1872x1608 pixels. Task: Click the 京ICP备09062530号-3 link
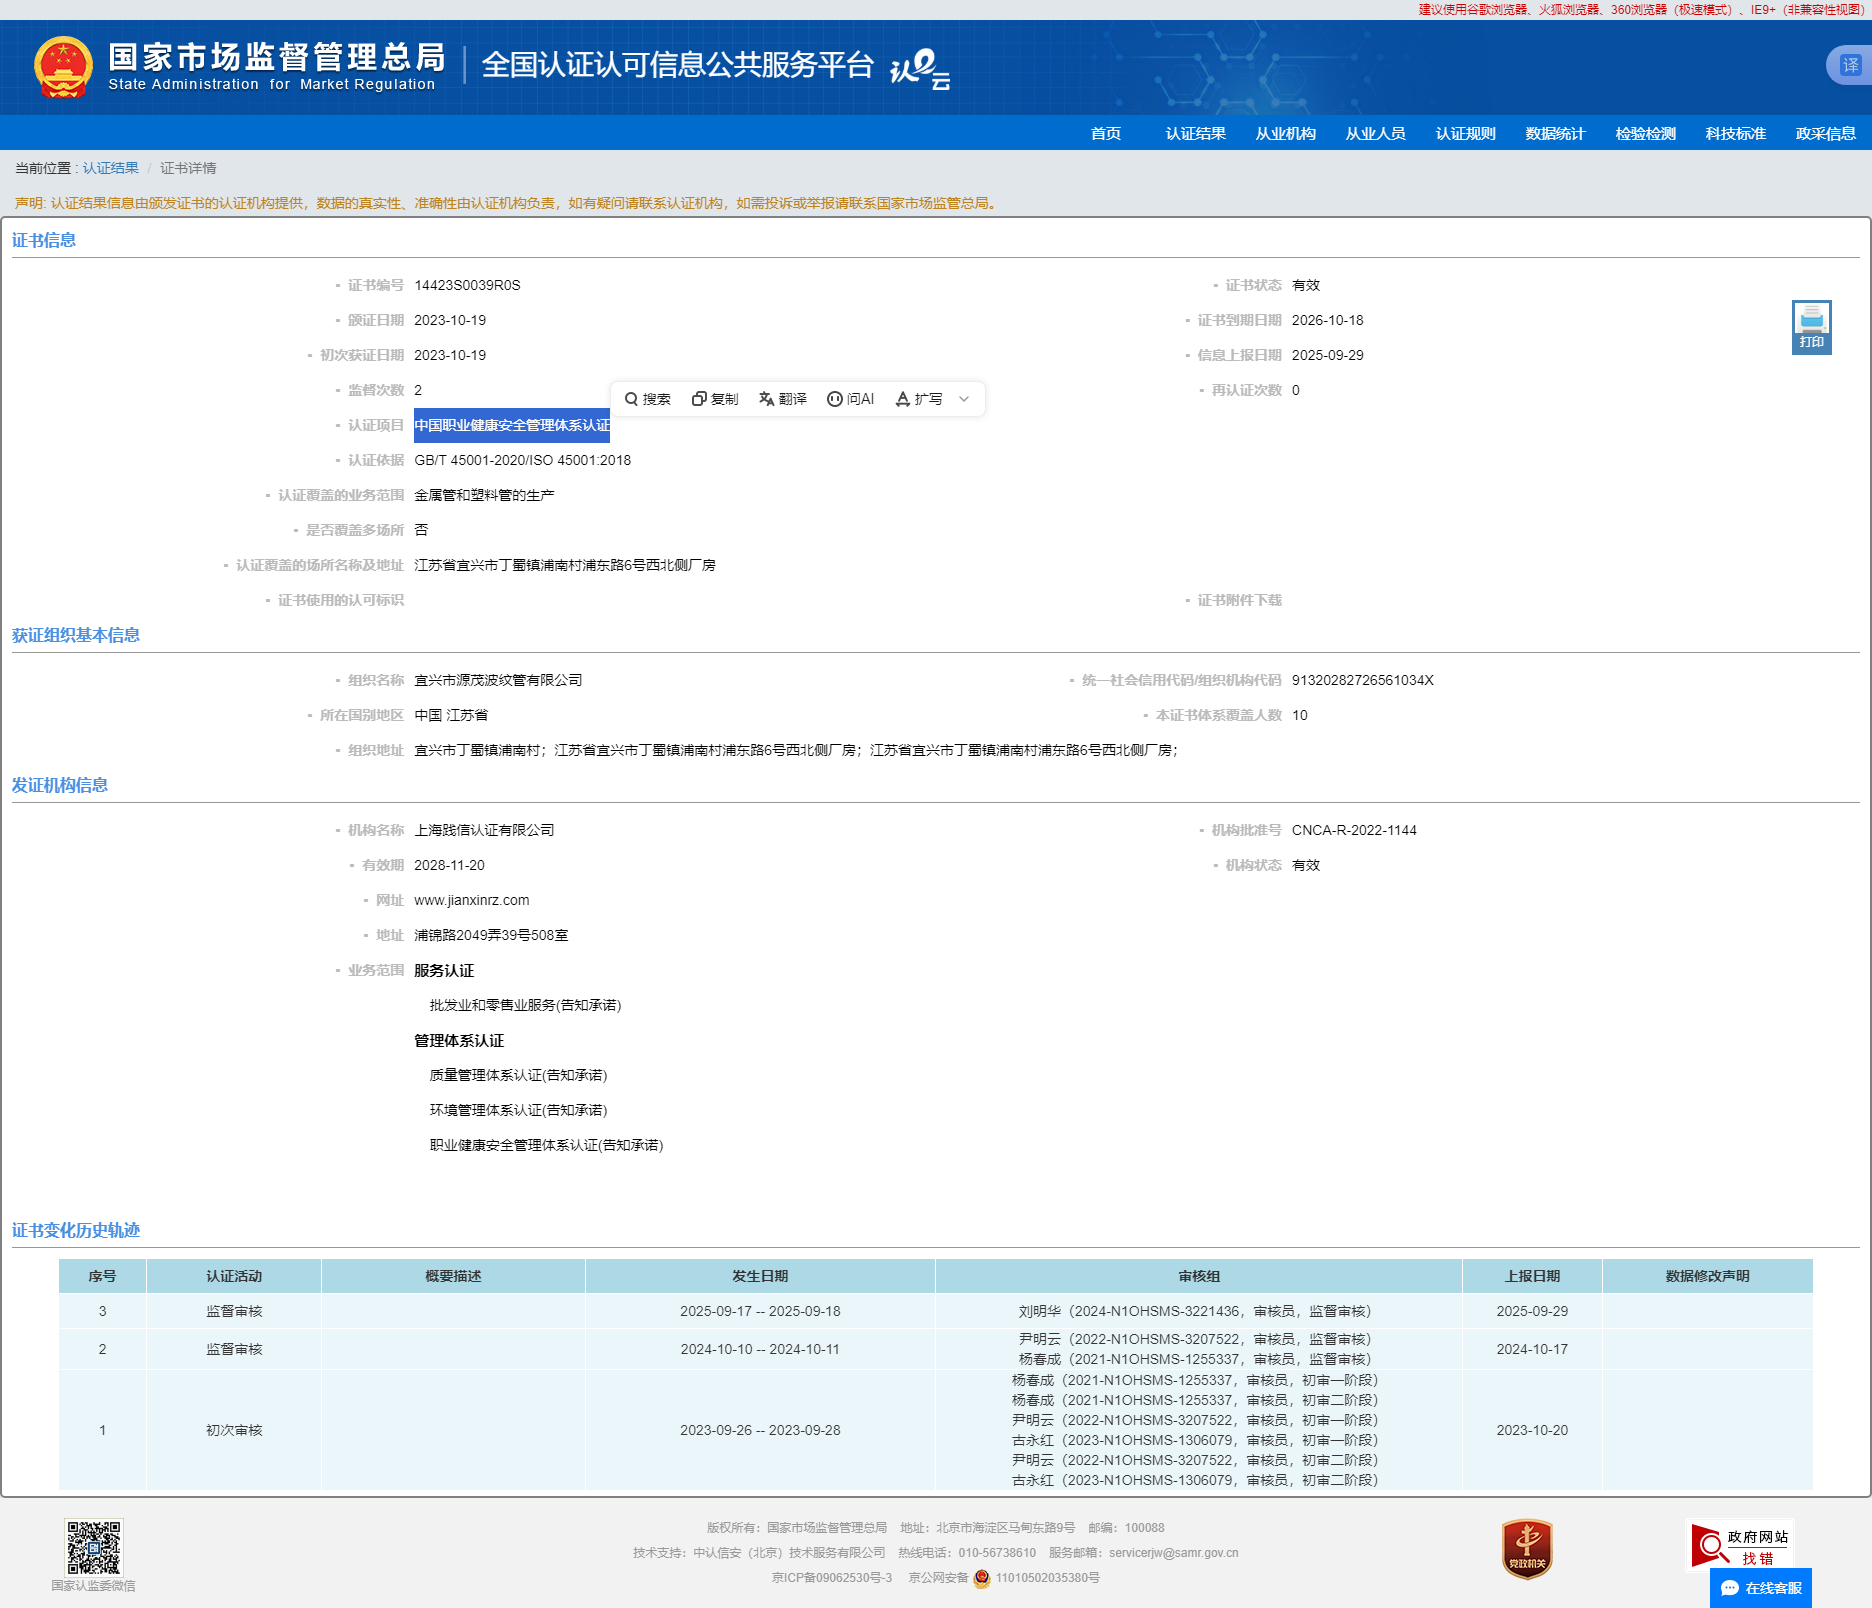[831, 1578]
